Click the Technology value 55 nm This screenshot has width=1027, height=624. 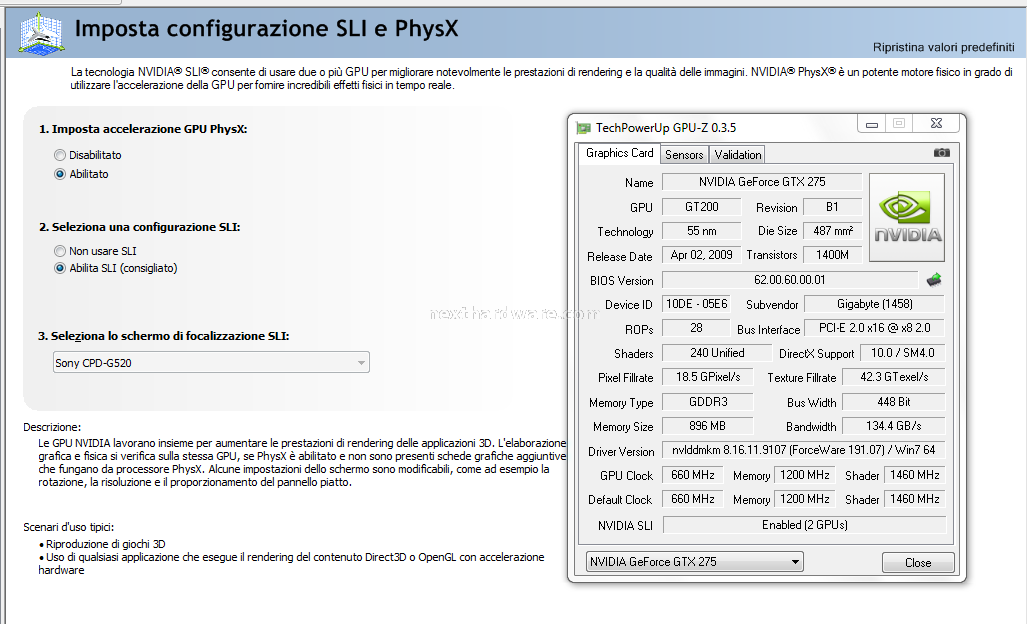click(701, 231)
